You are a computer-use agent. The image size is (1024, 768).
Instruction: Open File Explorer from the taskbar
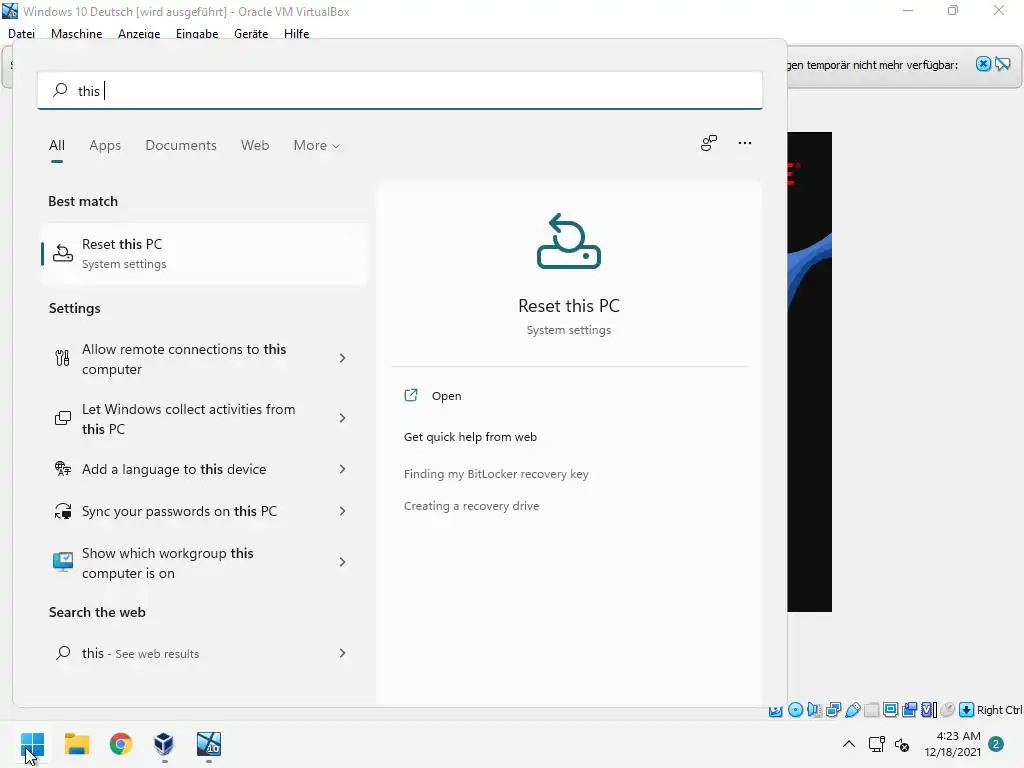click(76, 744)
